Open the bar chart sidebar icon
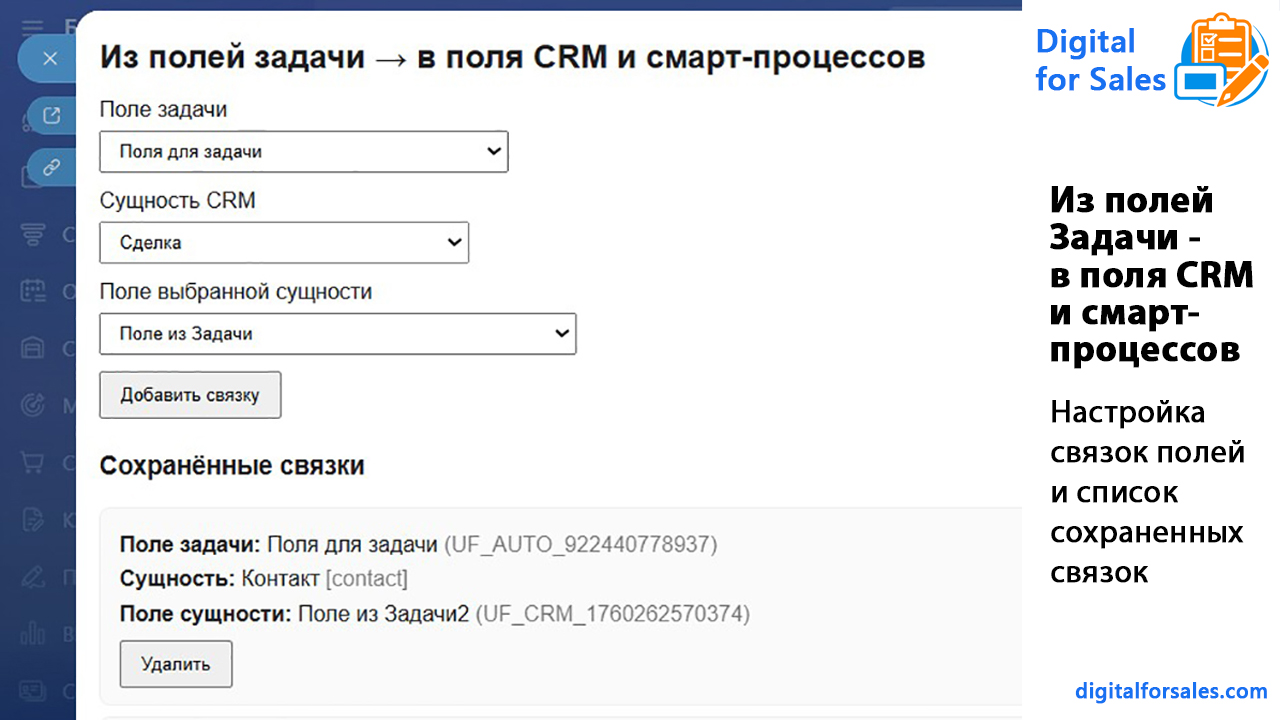1280x720 pixels. (33, 634)
